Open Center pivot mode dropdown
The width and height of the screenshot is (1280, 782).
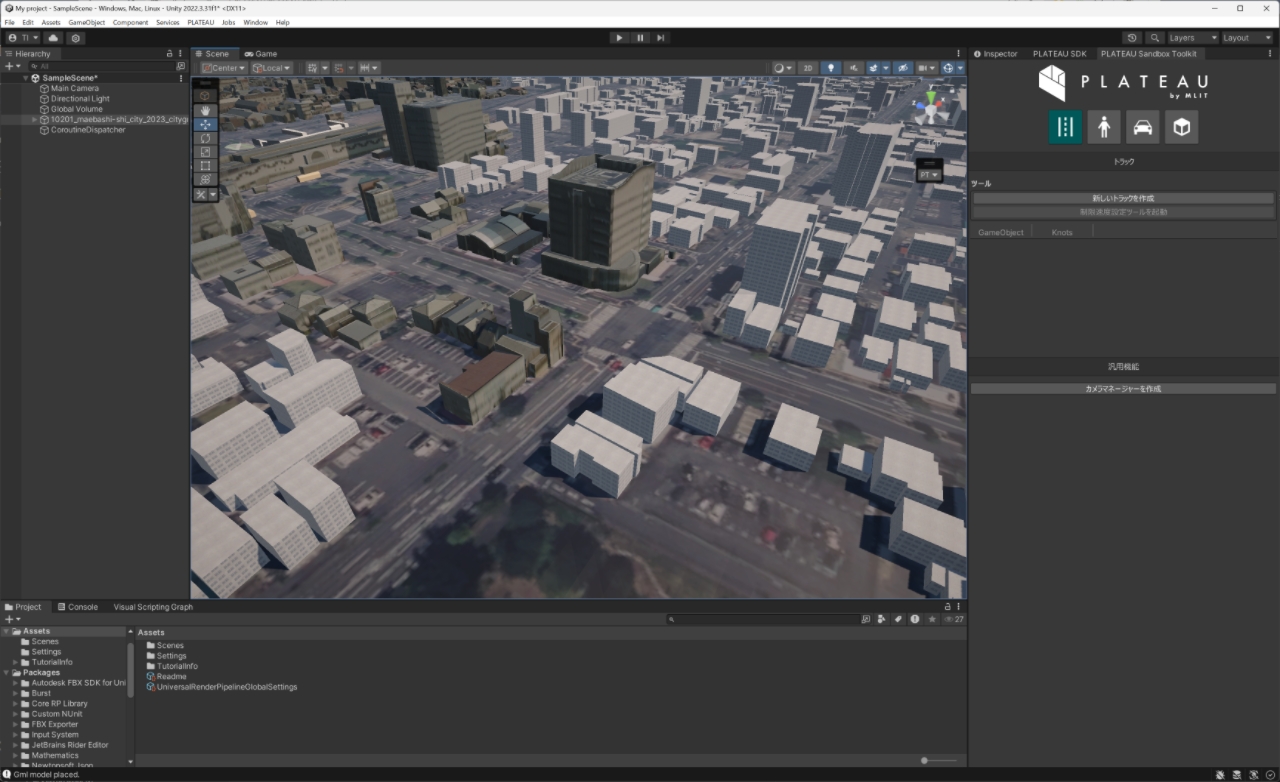224,68
